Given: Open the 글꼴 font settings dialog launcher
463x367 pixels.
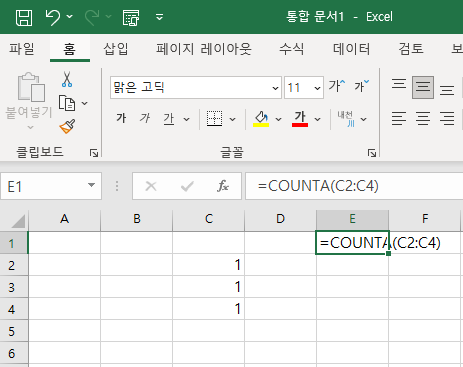Looking at the screenshot, I should (372, 153).
